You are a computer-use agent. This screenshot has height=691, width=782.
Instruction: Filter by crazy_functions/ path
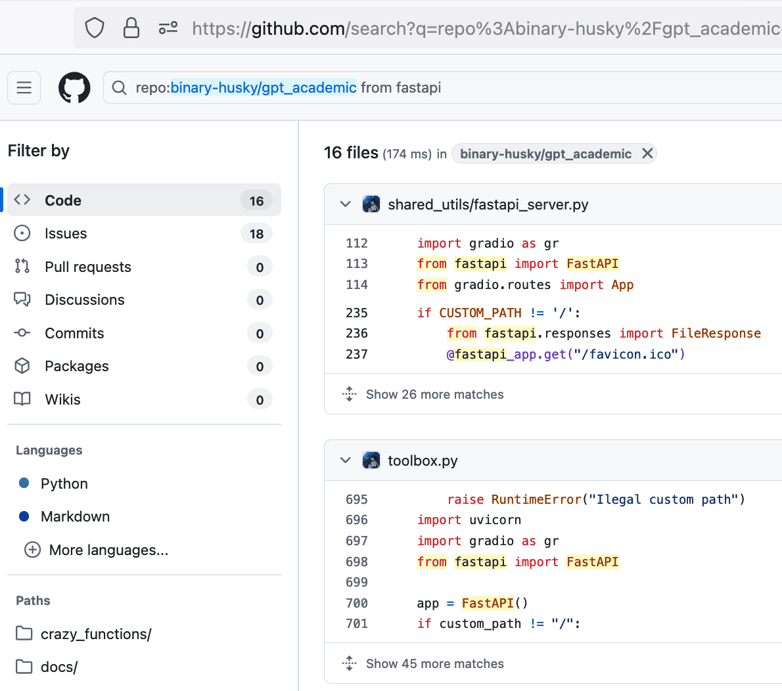pyautogui.click(x=96, y=634)
